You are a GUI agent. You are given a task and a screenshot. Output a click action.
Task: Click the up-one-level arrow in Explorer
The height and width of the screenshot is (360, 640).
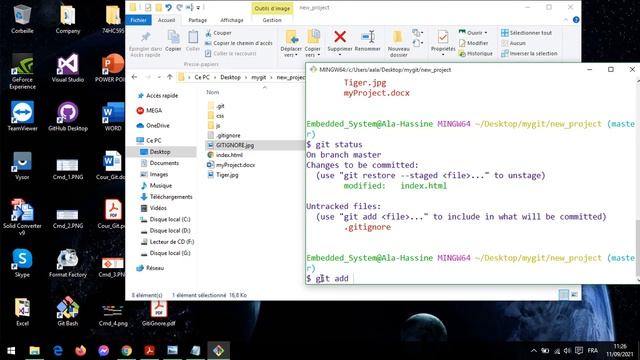(170, 77)
